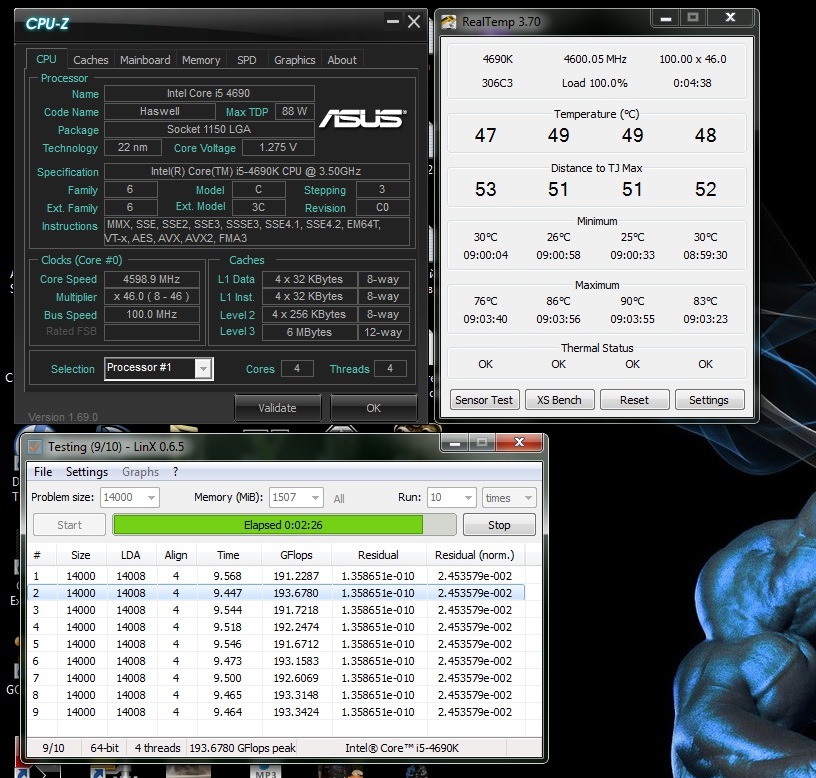Click the RealTemp title bar icon
The image size is (816, 778).
[448, 22]
